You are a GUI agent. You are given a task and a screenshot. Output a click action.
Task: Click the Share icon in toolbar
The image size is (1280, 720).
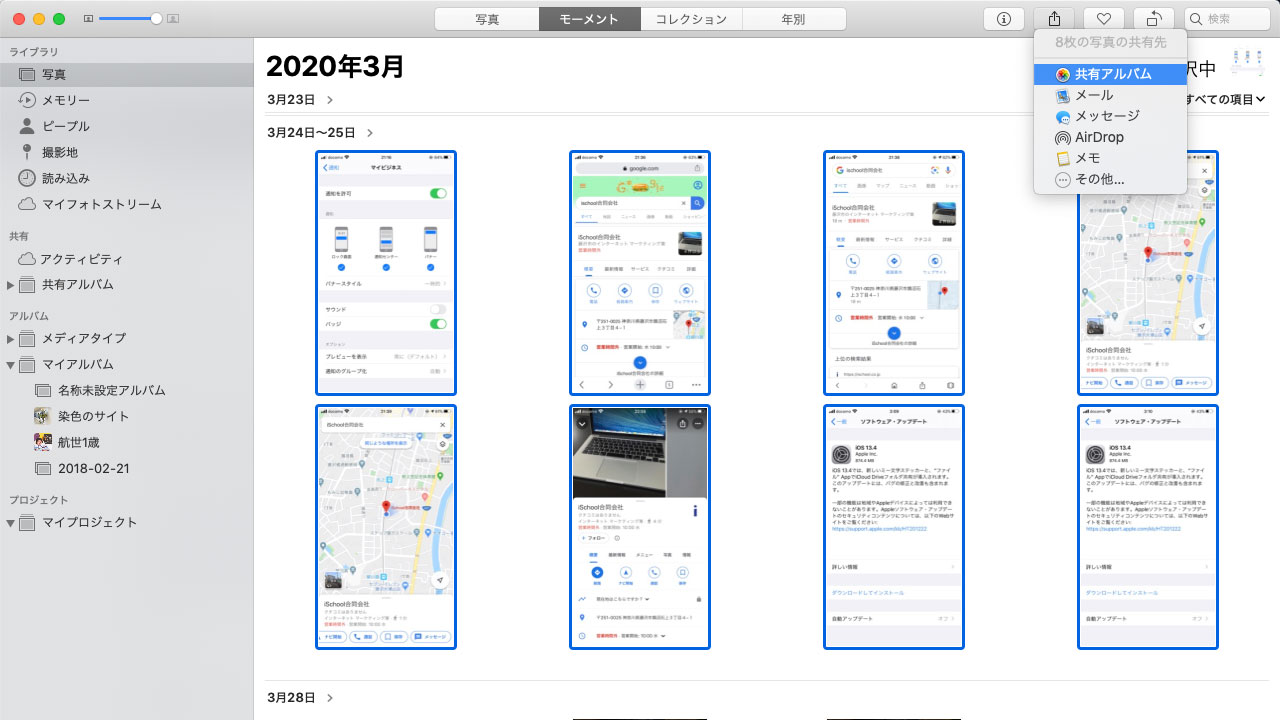click(1054, 19)
